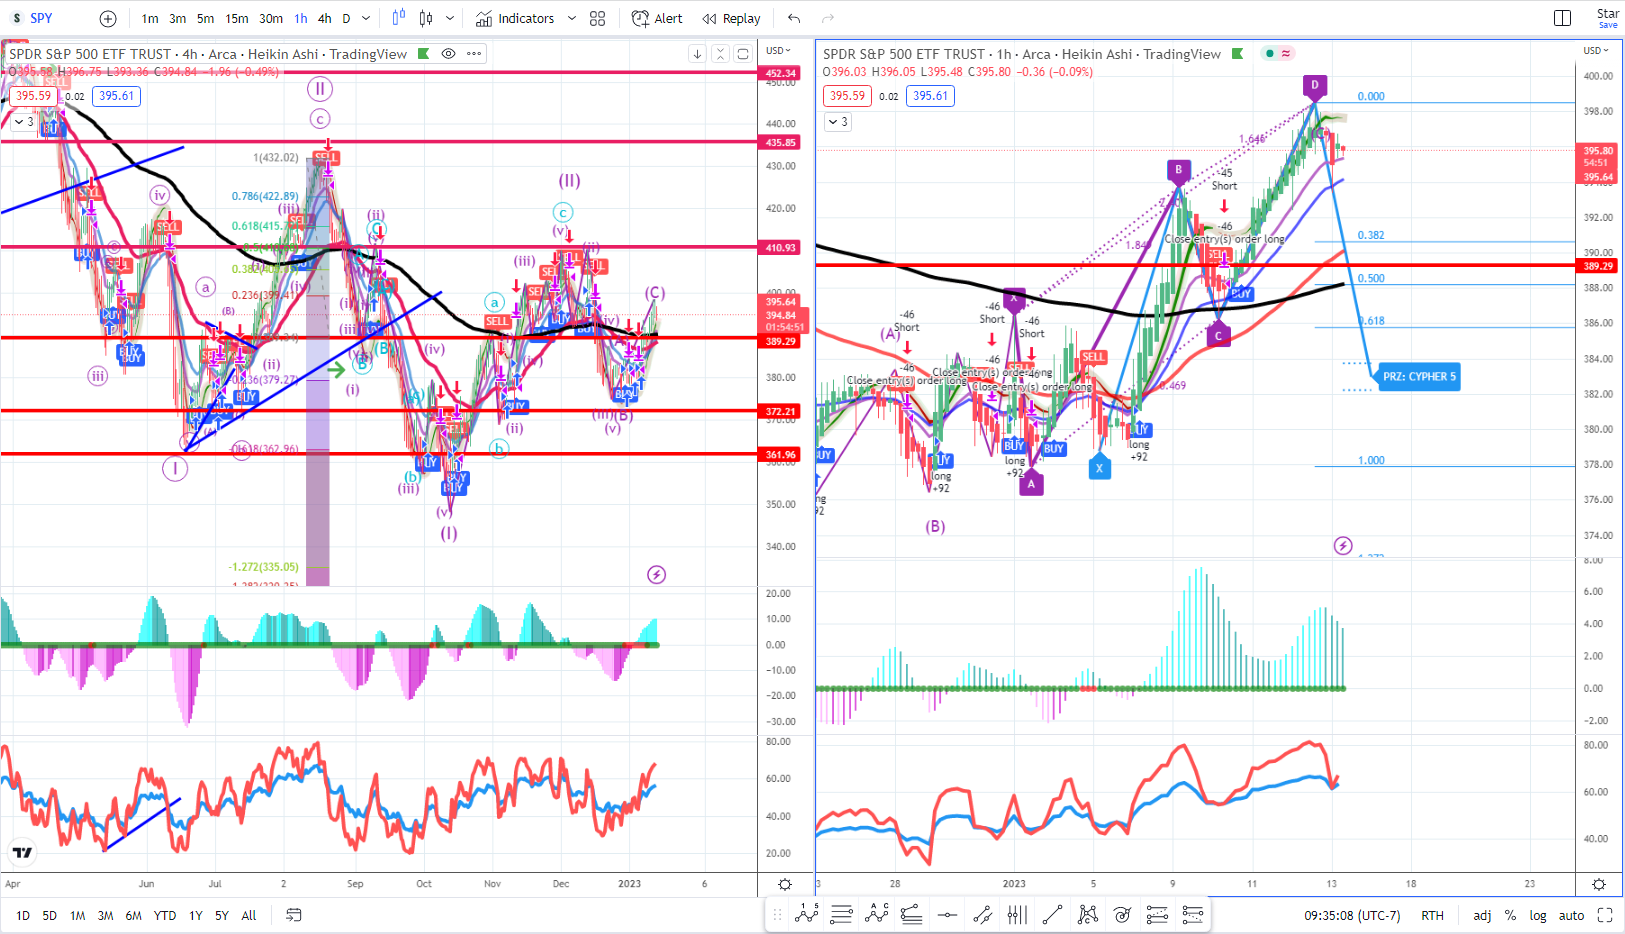Select the 1D date range
1625x934 pixels.
click(x=23, y=915)
